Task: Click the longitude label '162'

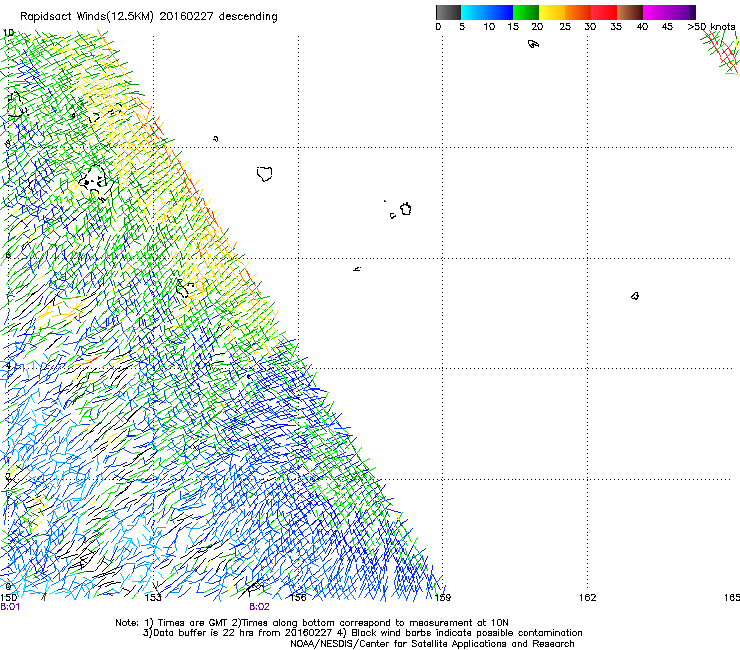Action: 588,598
